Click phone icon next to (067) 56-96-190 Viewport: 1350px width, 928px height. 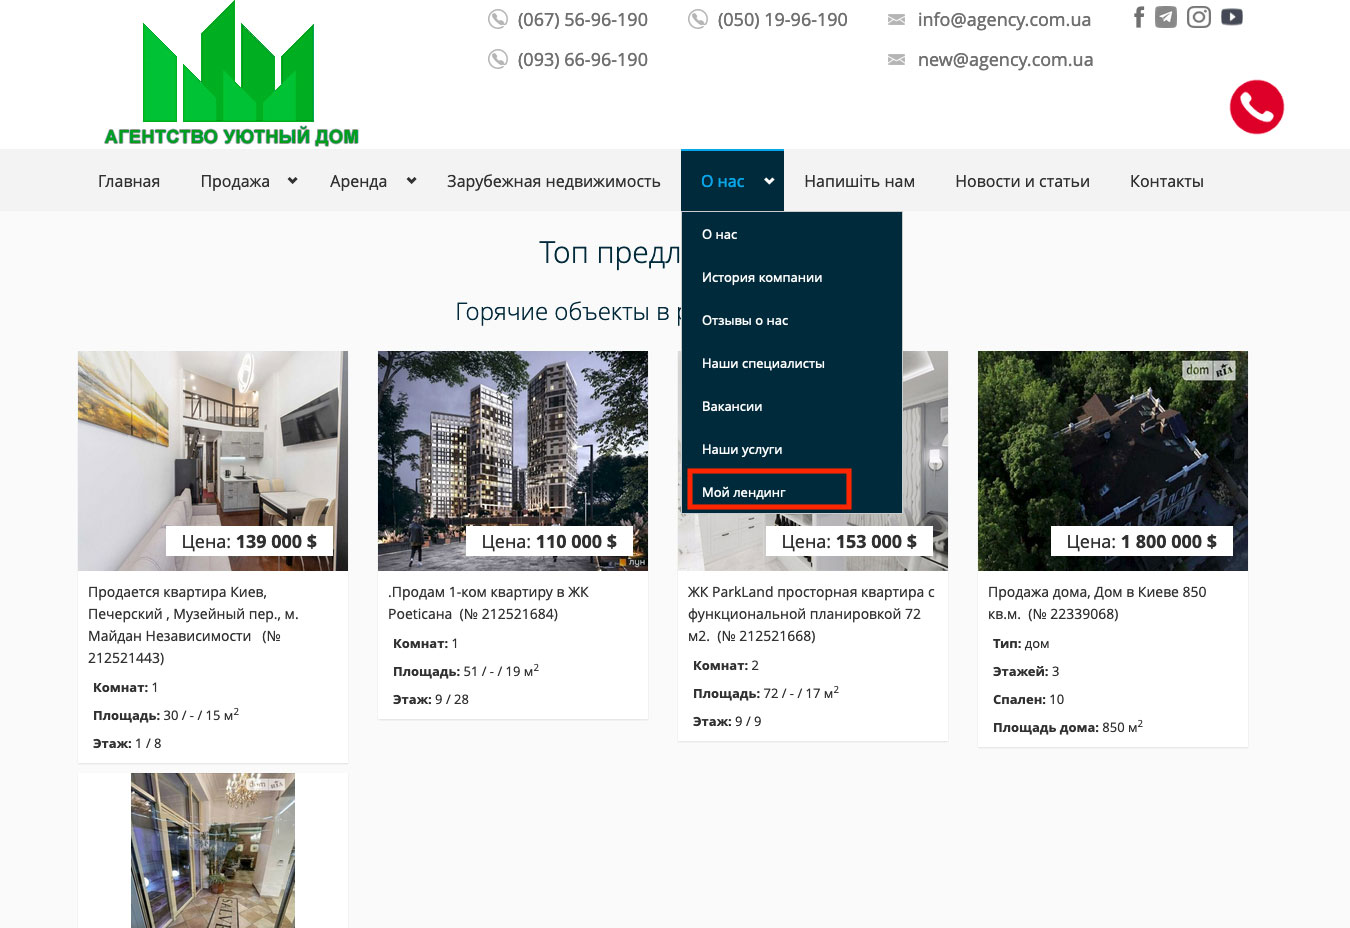point(497,20)
